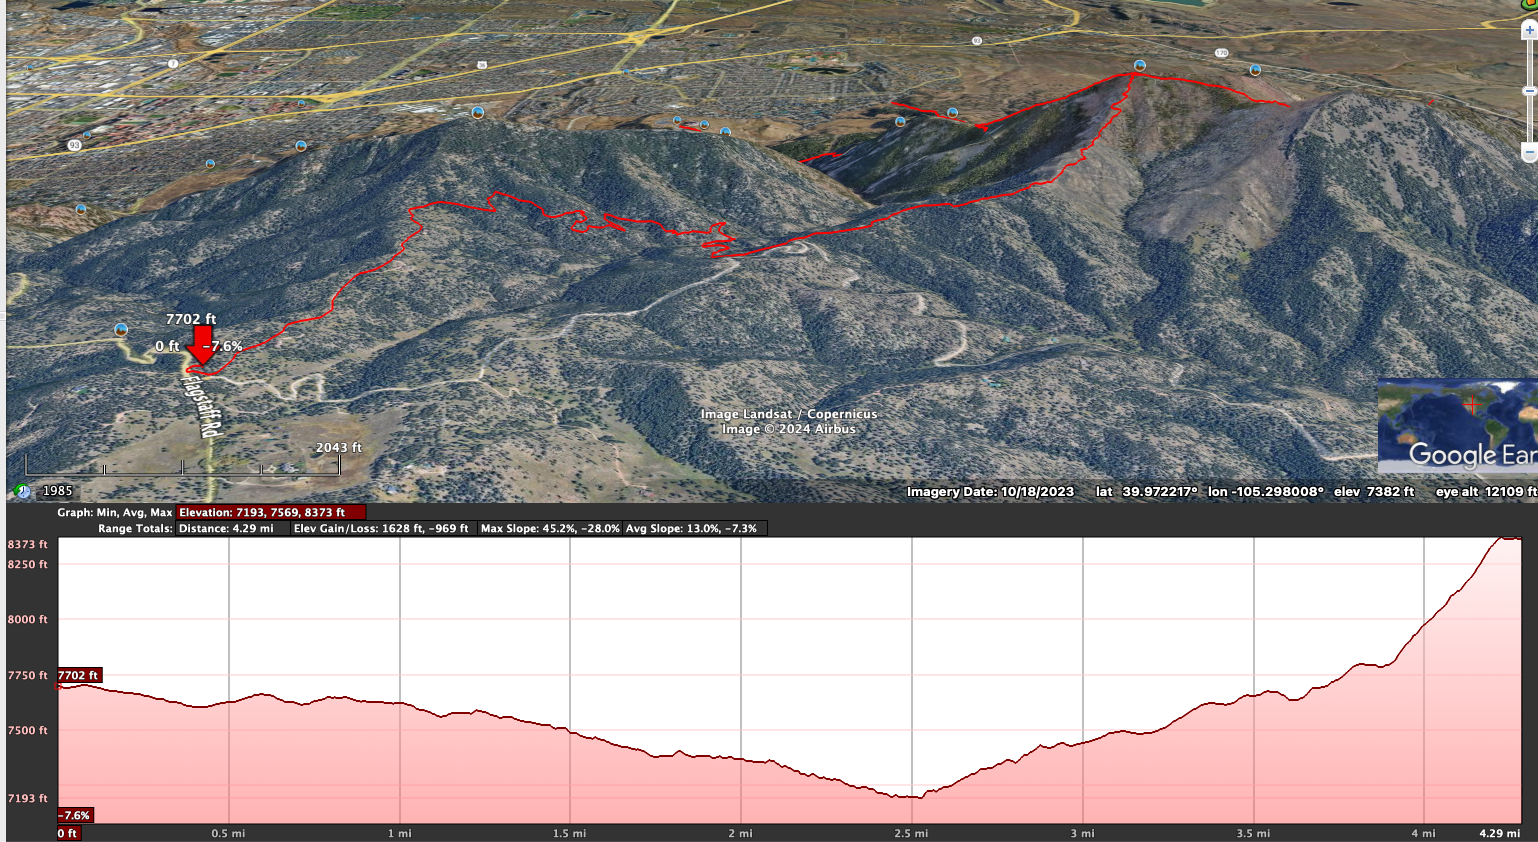Screen dimensions: 1538x842
Task: Click the 2.5 mi distance axis label
Action: (x=911, y=833)
